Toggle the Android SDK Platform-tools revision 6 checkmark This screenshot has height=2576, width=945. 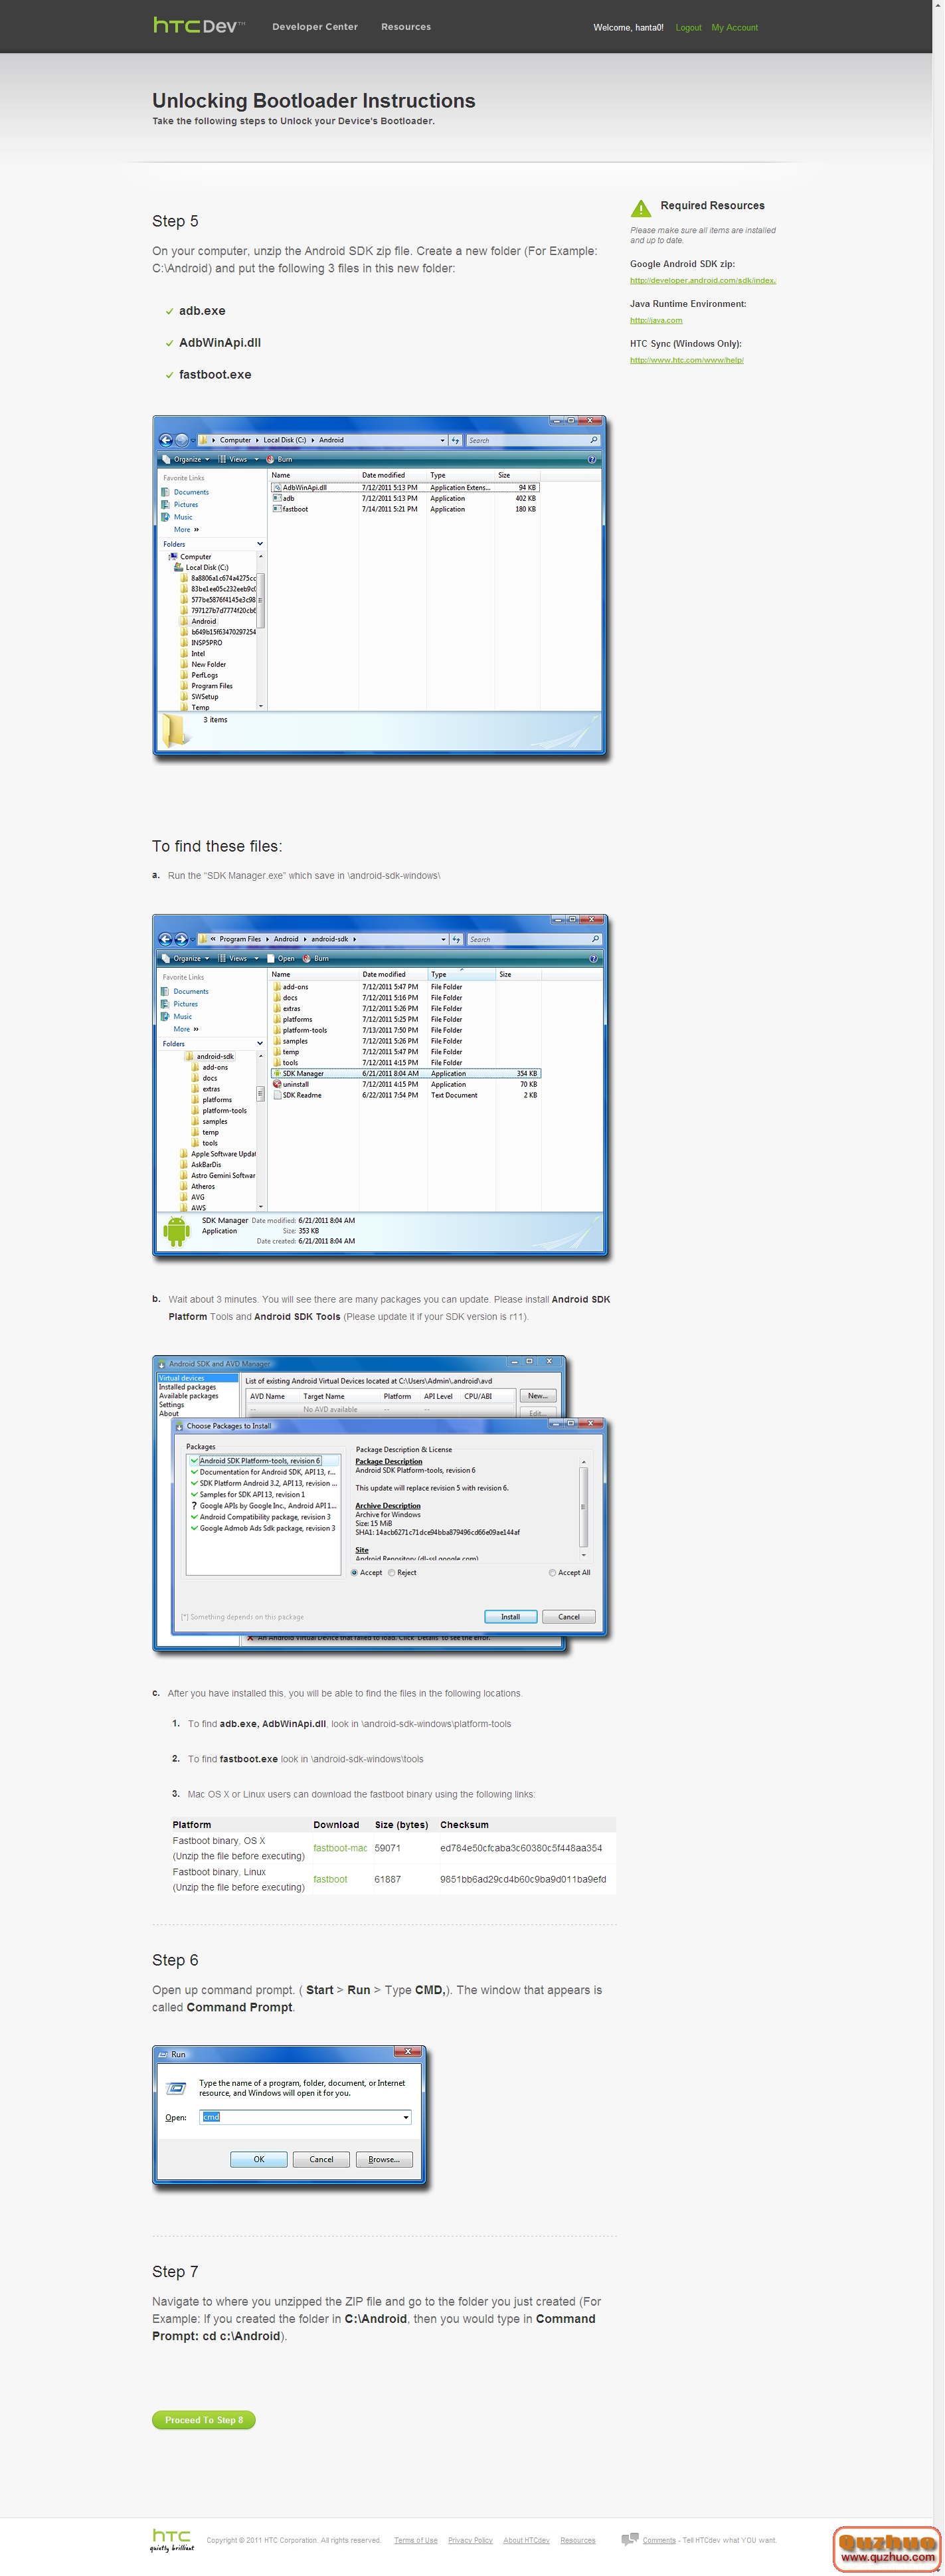click(x=194, y=1461)
